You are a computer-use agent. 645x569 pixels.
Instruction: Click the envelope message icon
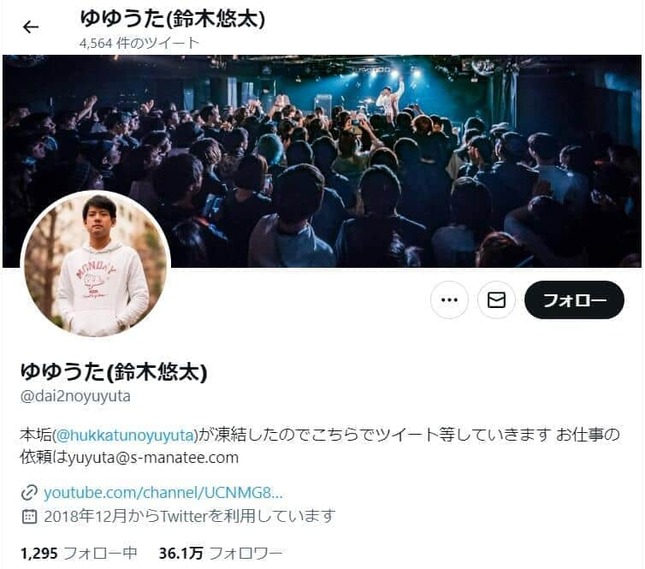point(496,300)
